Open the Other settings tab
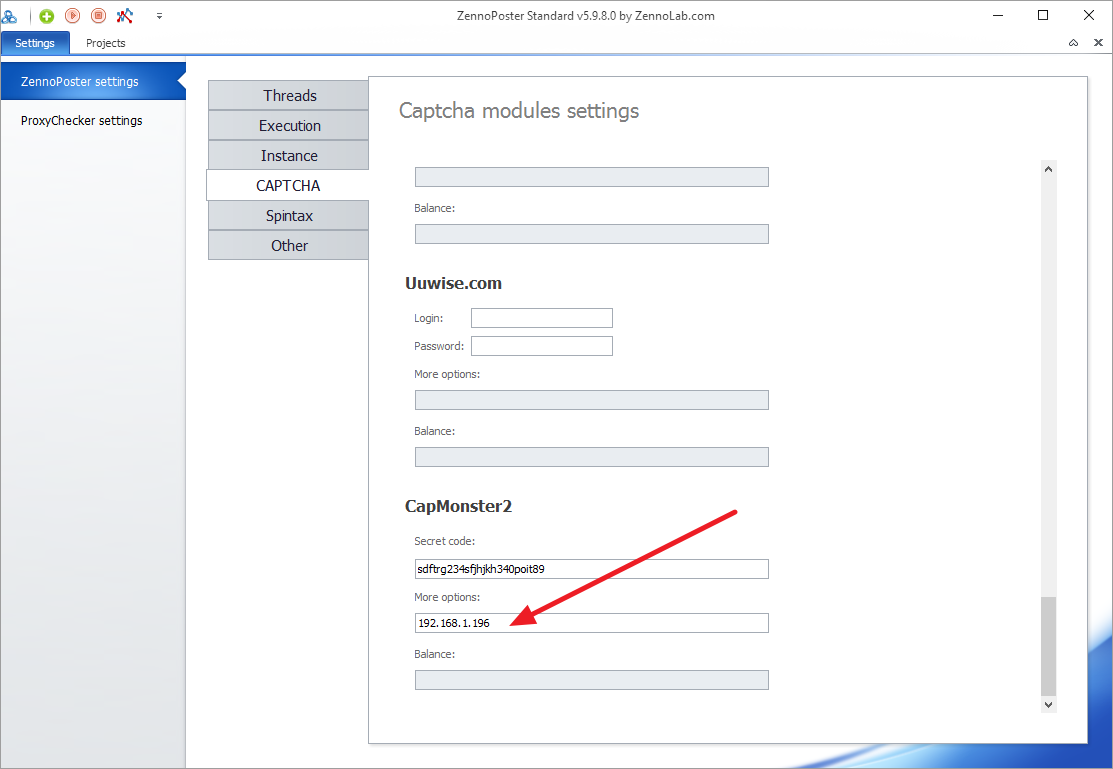1113x769 pixels. click(289, 245)
